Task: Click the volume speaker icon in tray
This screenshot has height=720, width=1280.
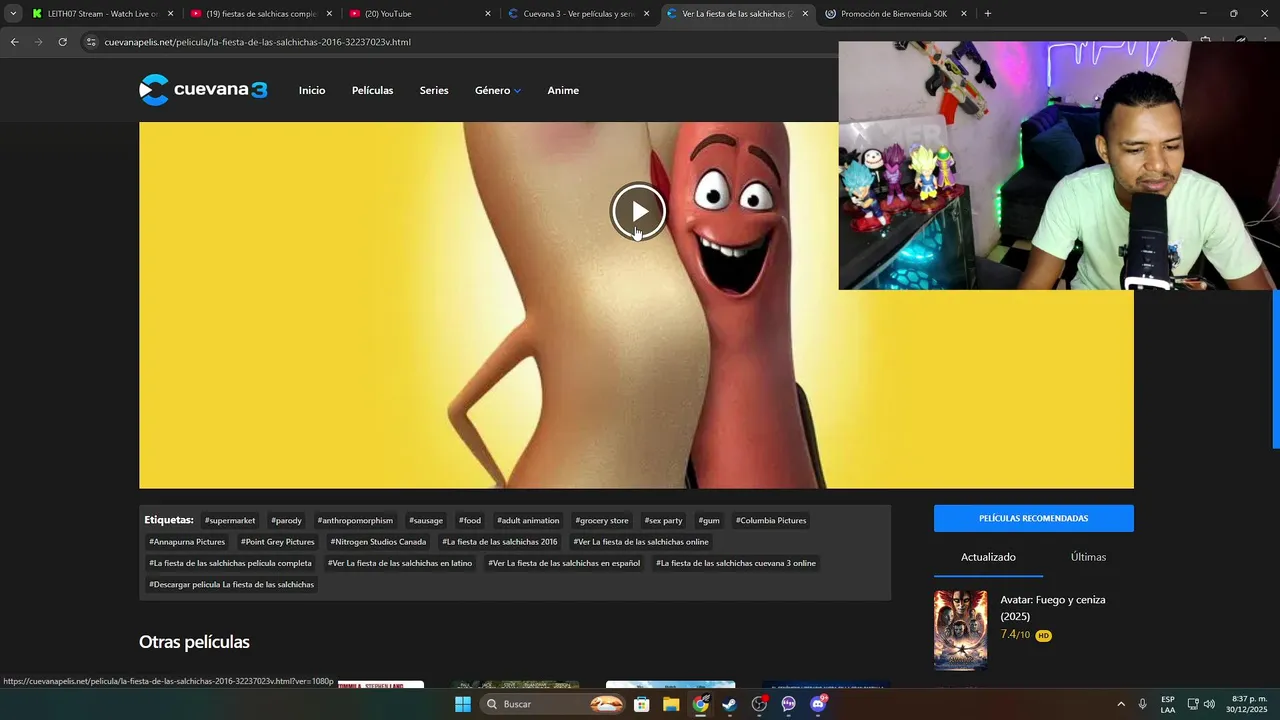Action: [x=1209, y=704]
